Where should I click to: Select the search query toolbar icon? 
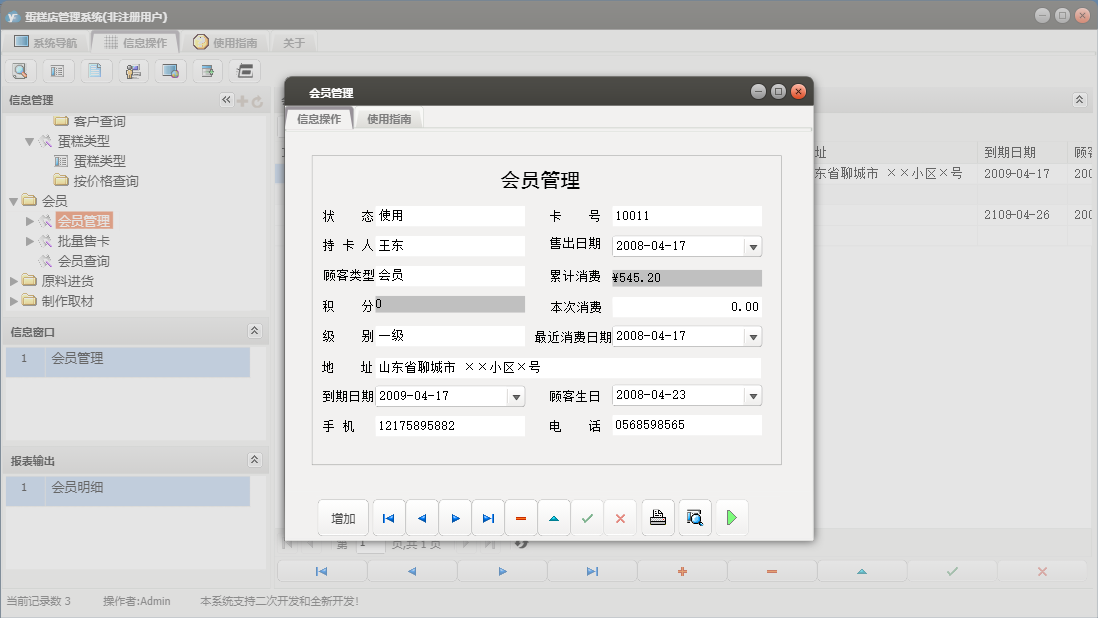coord(20,71)
